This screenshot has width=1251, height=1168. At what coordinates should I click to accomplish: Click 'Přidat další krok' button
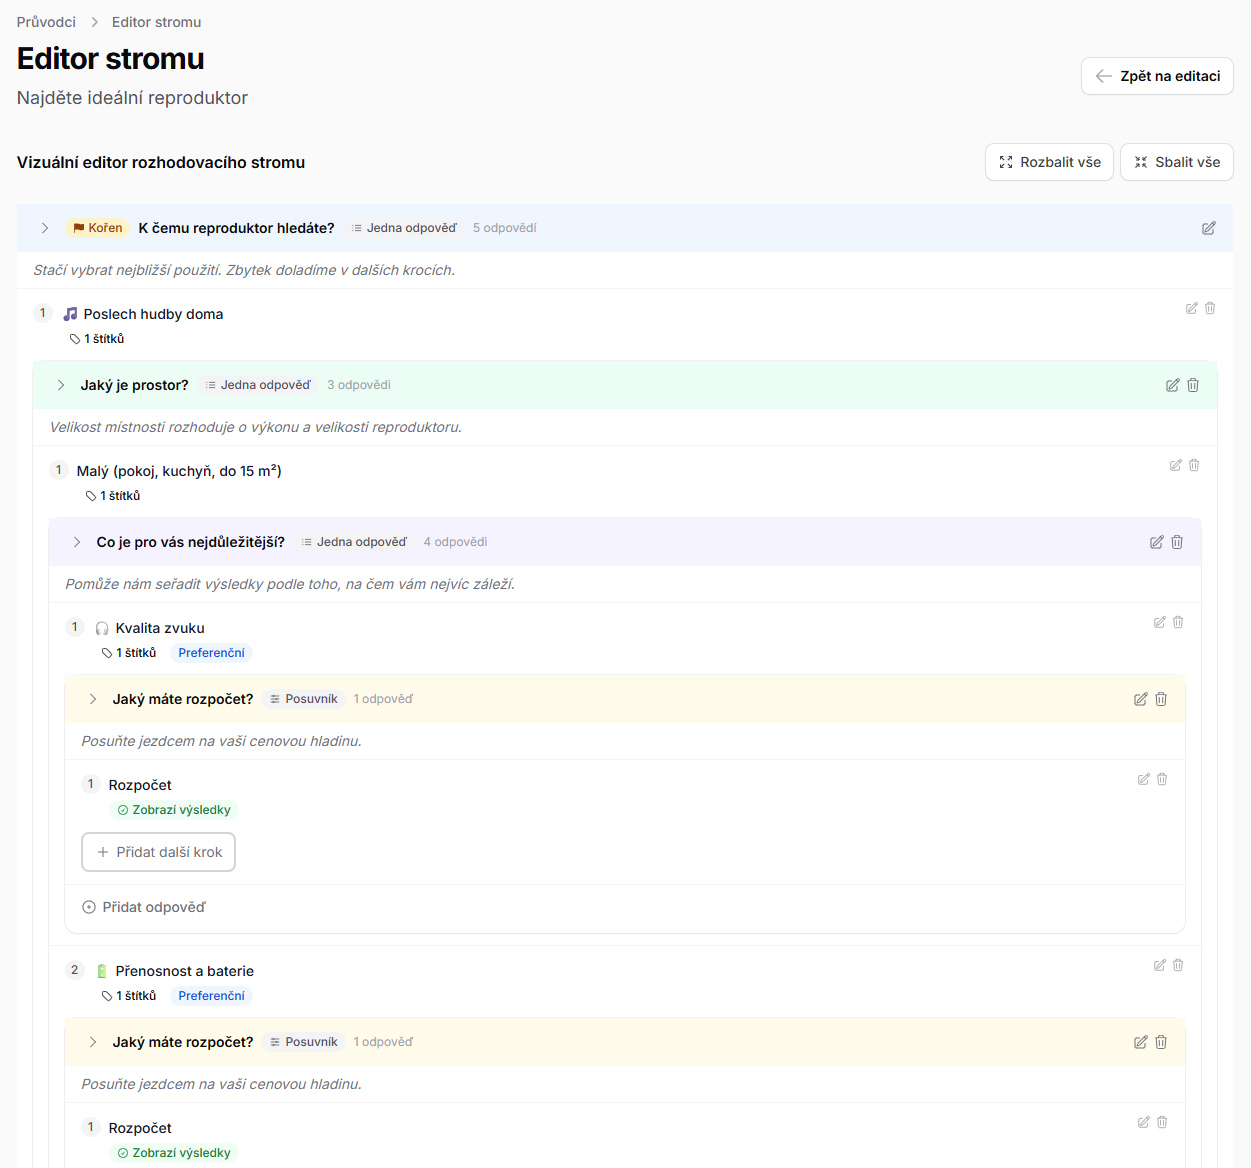point(158,852)
